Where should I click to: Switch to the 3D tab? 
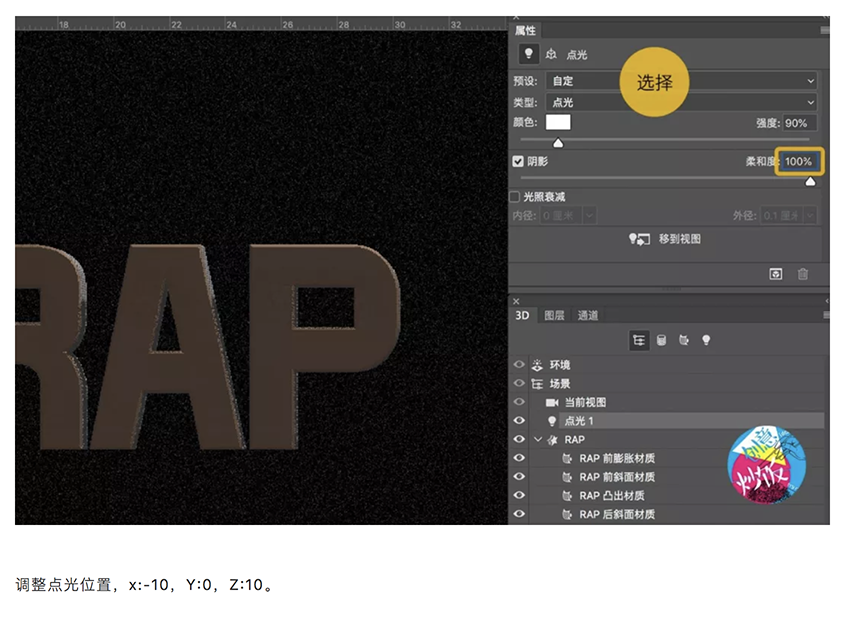(x=522, y=315)
